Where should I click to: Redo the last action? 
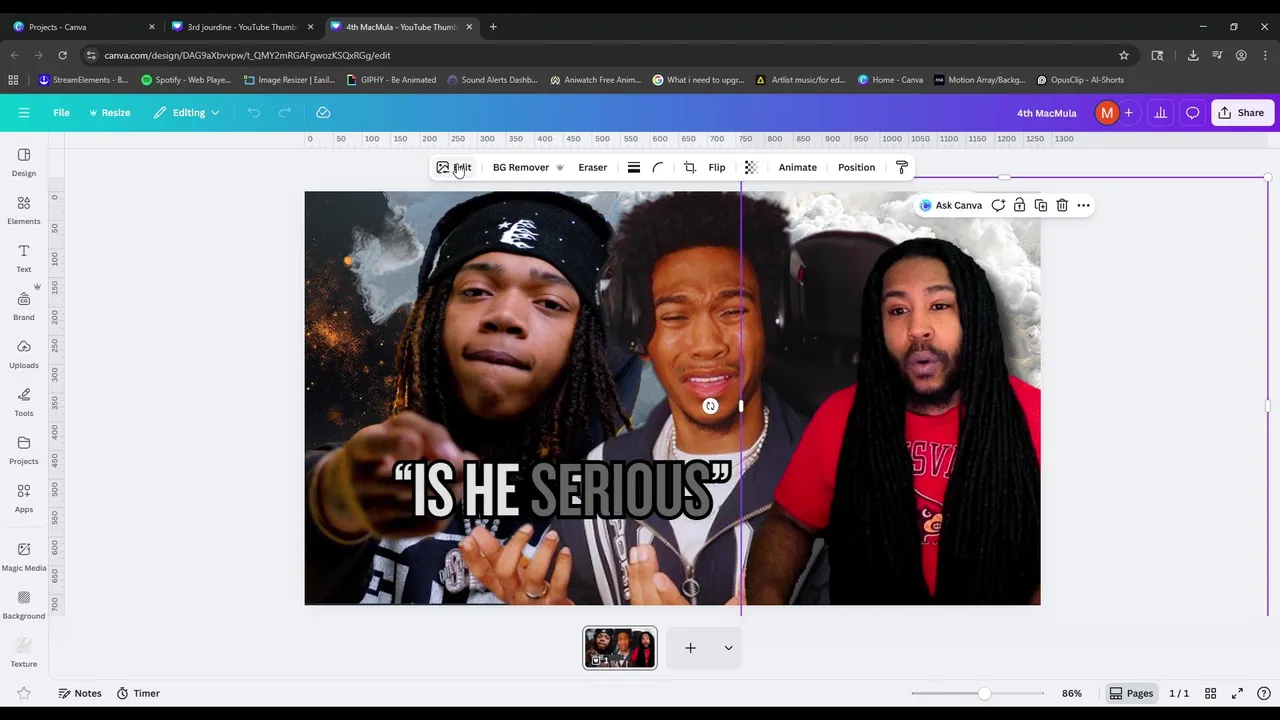coord(285,113)
